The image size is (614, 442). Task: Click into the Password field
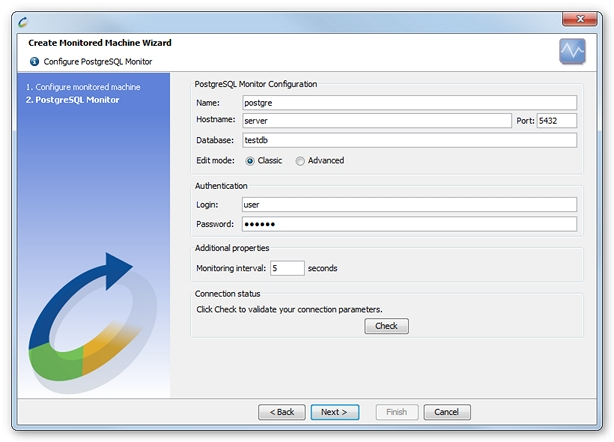[408, 224]
